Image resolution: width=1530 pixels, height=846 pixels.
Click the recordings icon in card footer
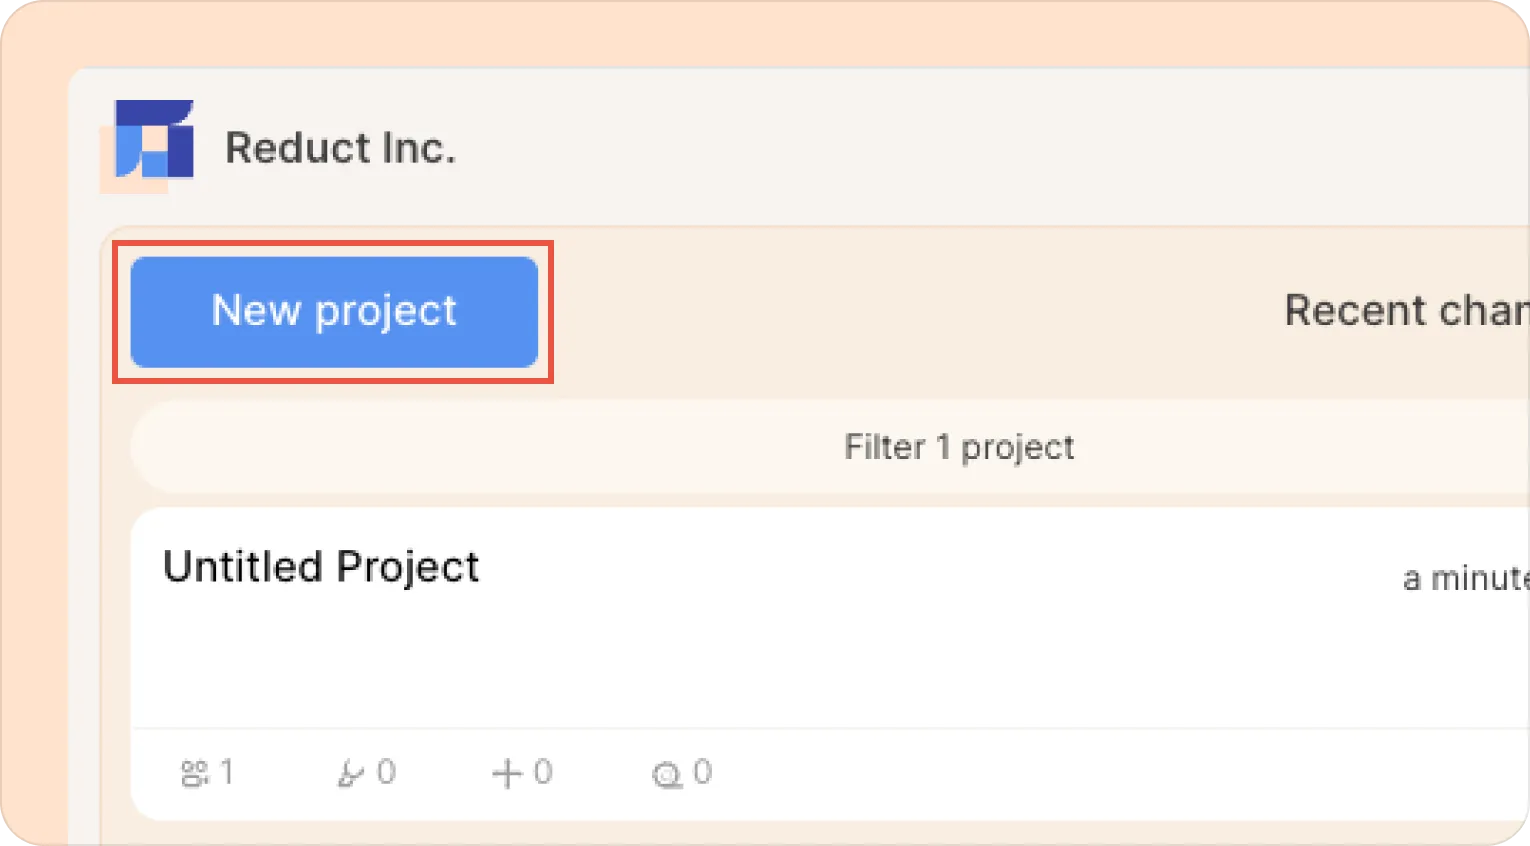[x=194, y=773]
